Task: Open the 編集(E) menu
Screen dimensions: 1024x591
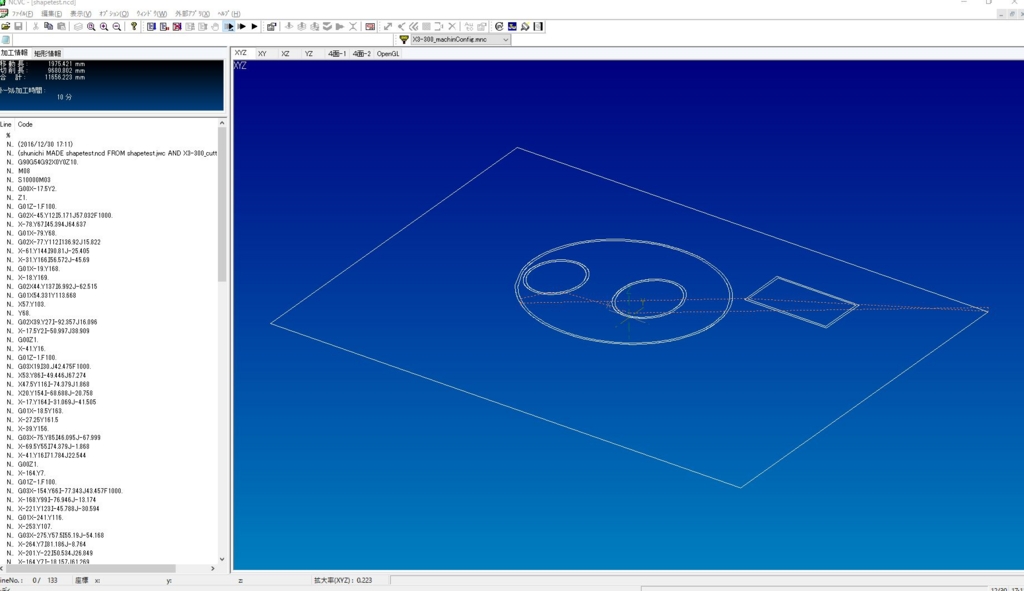Action: (52, 13)
